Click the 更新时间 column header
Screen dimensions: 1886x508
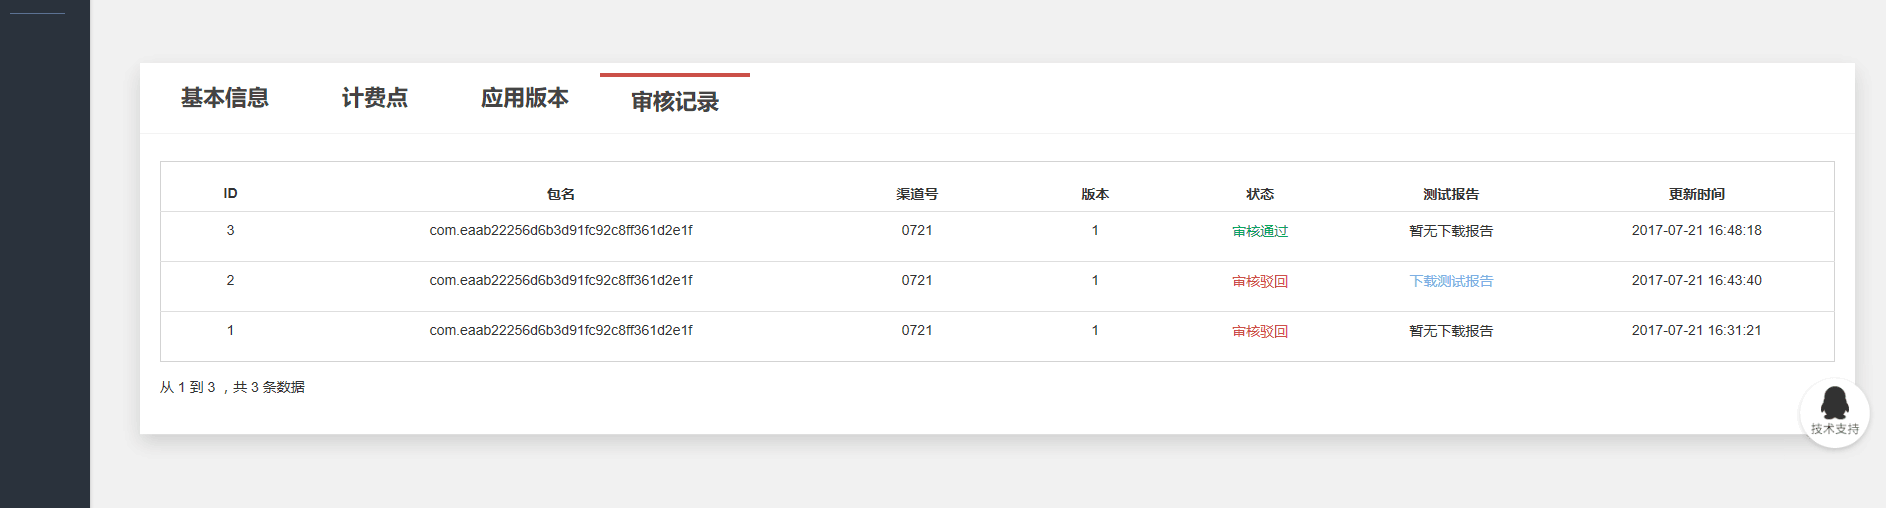[x=1697, y=194]
